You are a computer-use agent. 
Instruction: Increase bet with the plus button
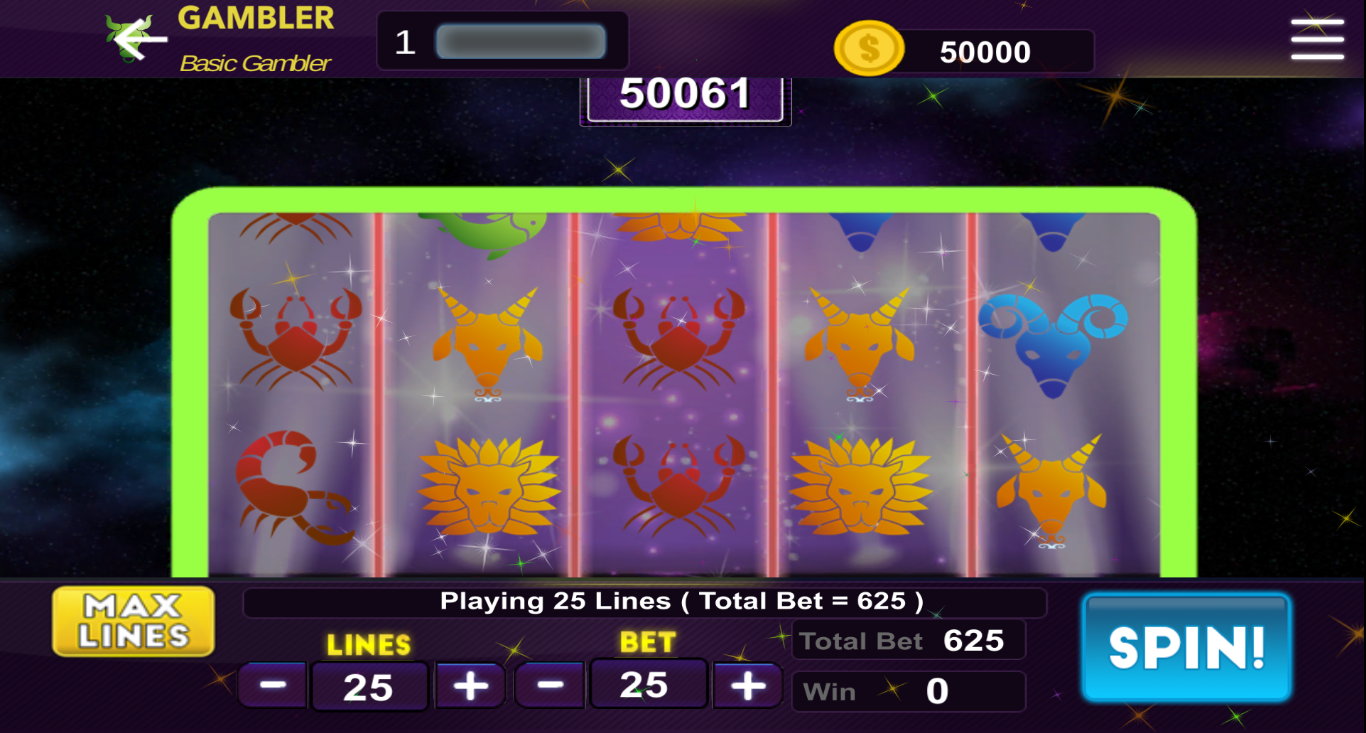(x=747, y=686)
